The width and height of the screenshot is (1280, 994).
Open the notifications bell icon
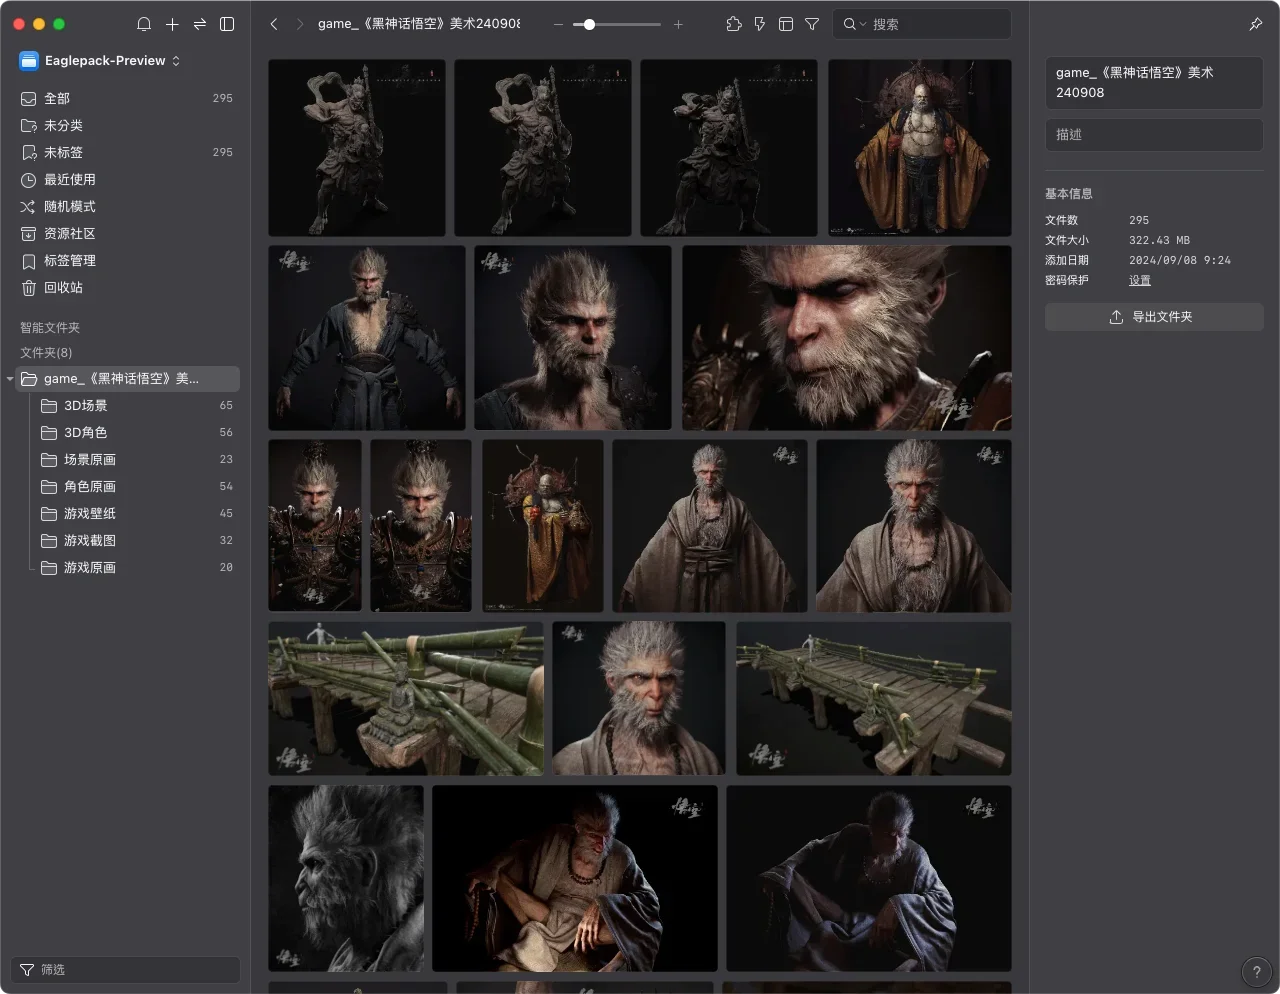(x=144, y=24)
